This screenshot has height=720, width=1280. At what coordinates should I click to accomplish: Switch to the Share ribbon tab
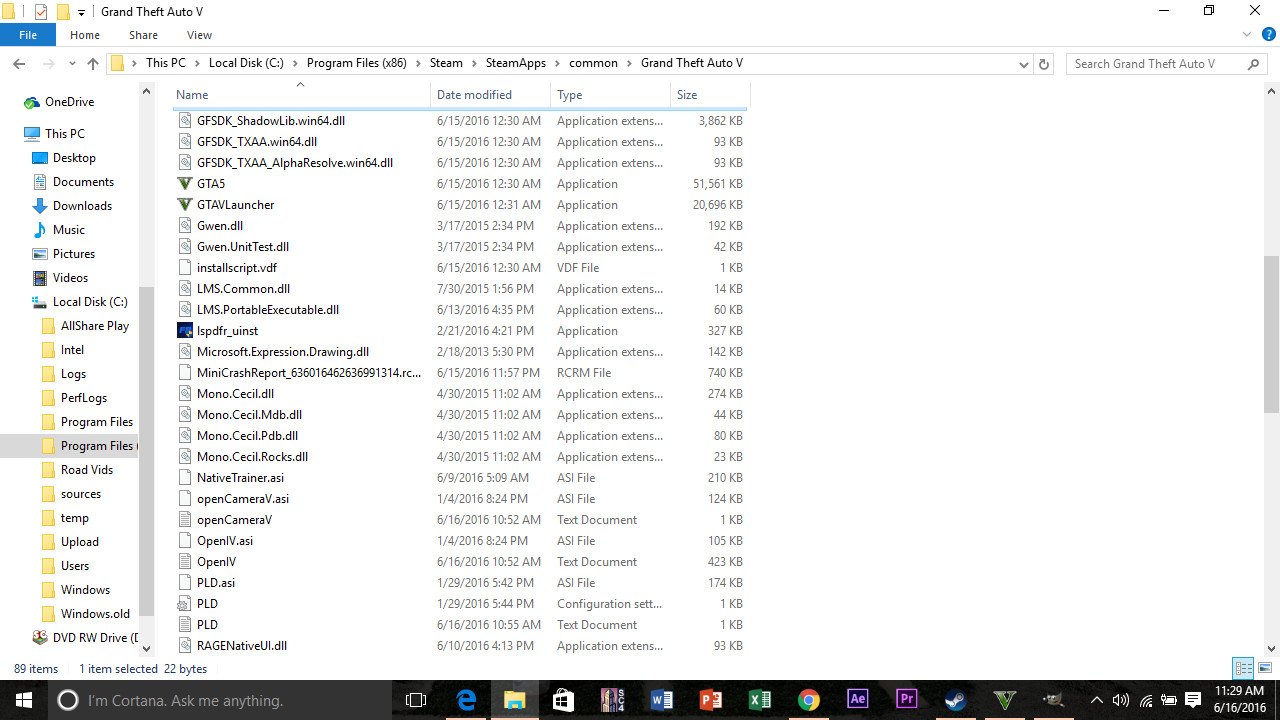point(143,35)
